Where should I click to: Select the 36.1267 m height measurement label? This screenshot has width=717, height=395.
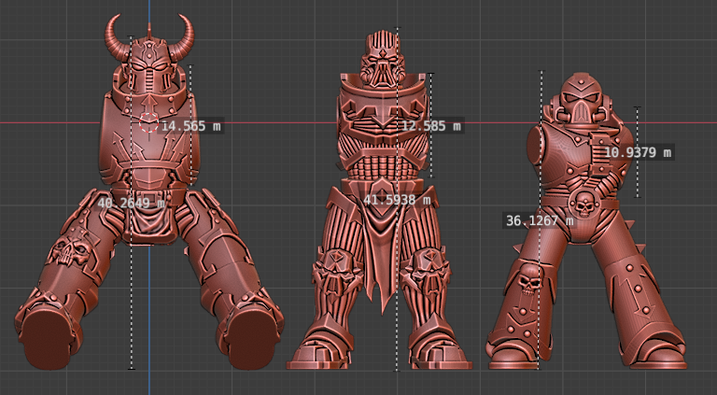tap(539, 221)
